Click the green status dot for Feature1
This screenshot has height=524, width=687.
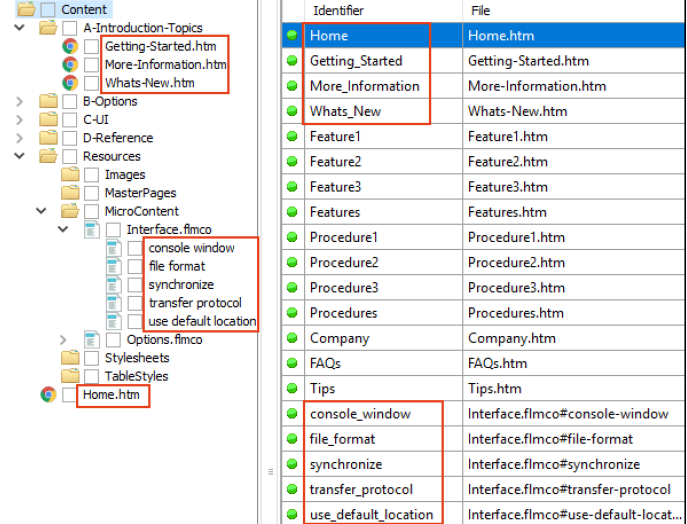(292, 136)
